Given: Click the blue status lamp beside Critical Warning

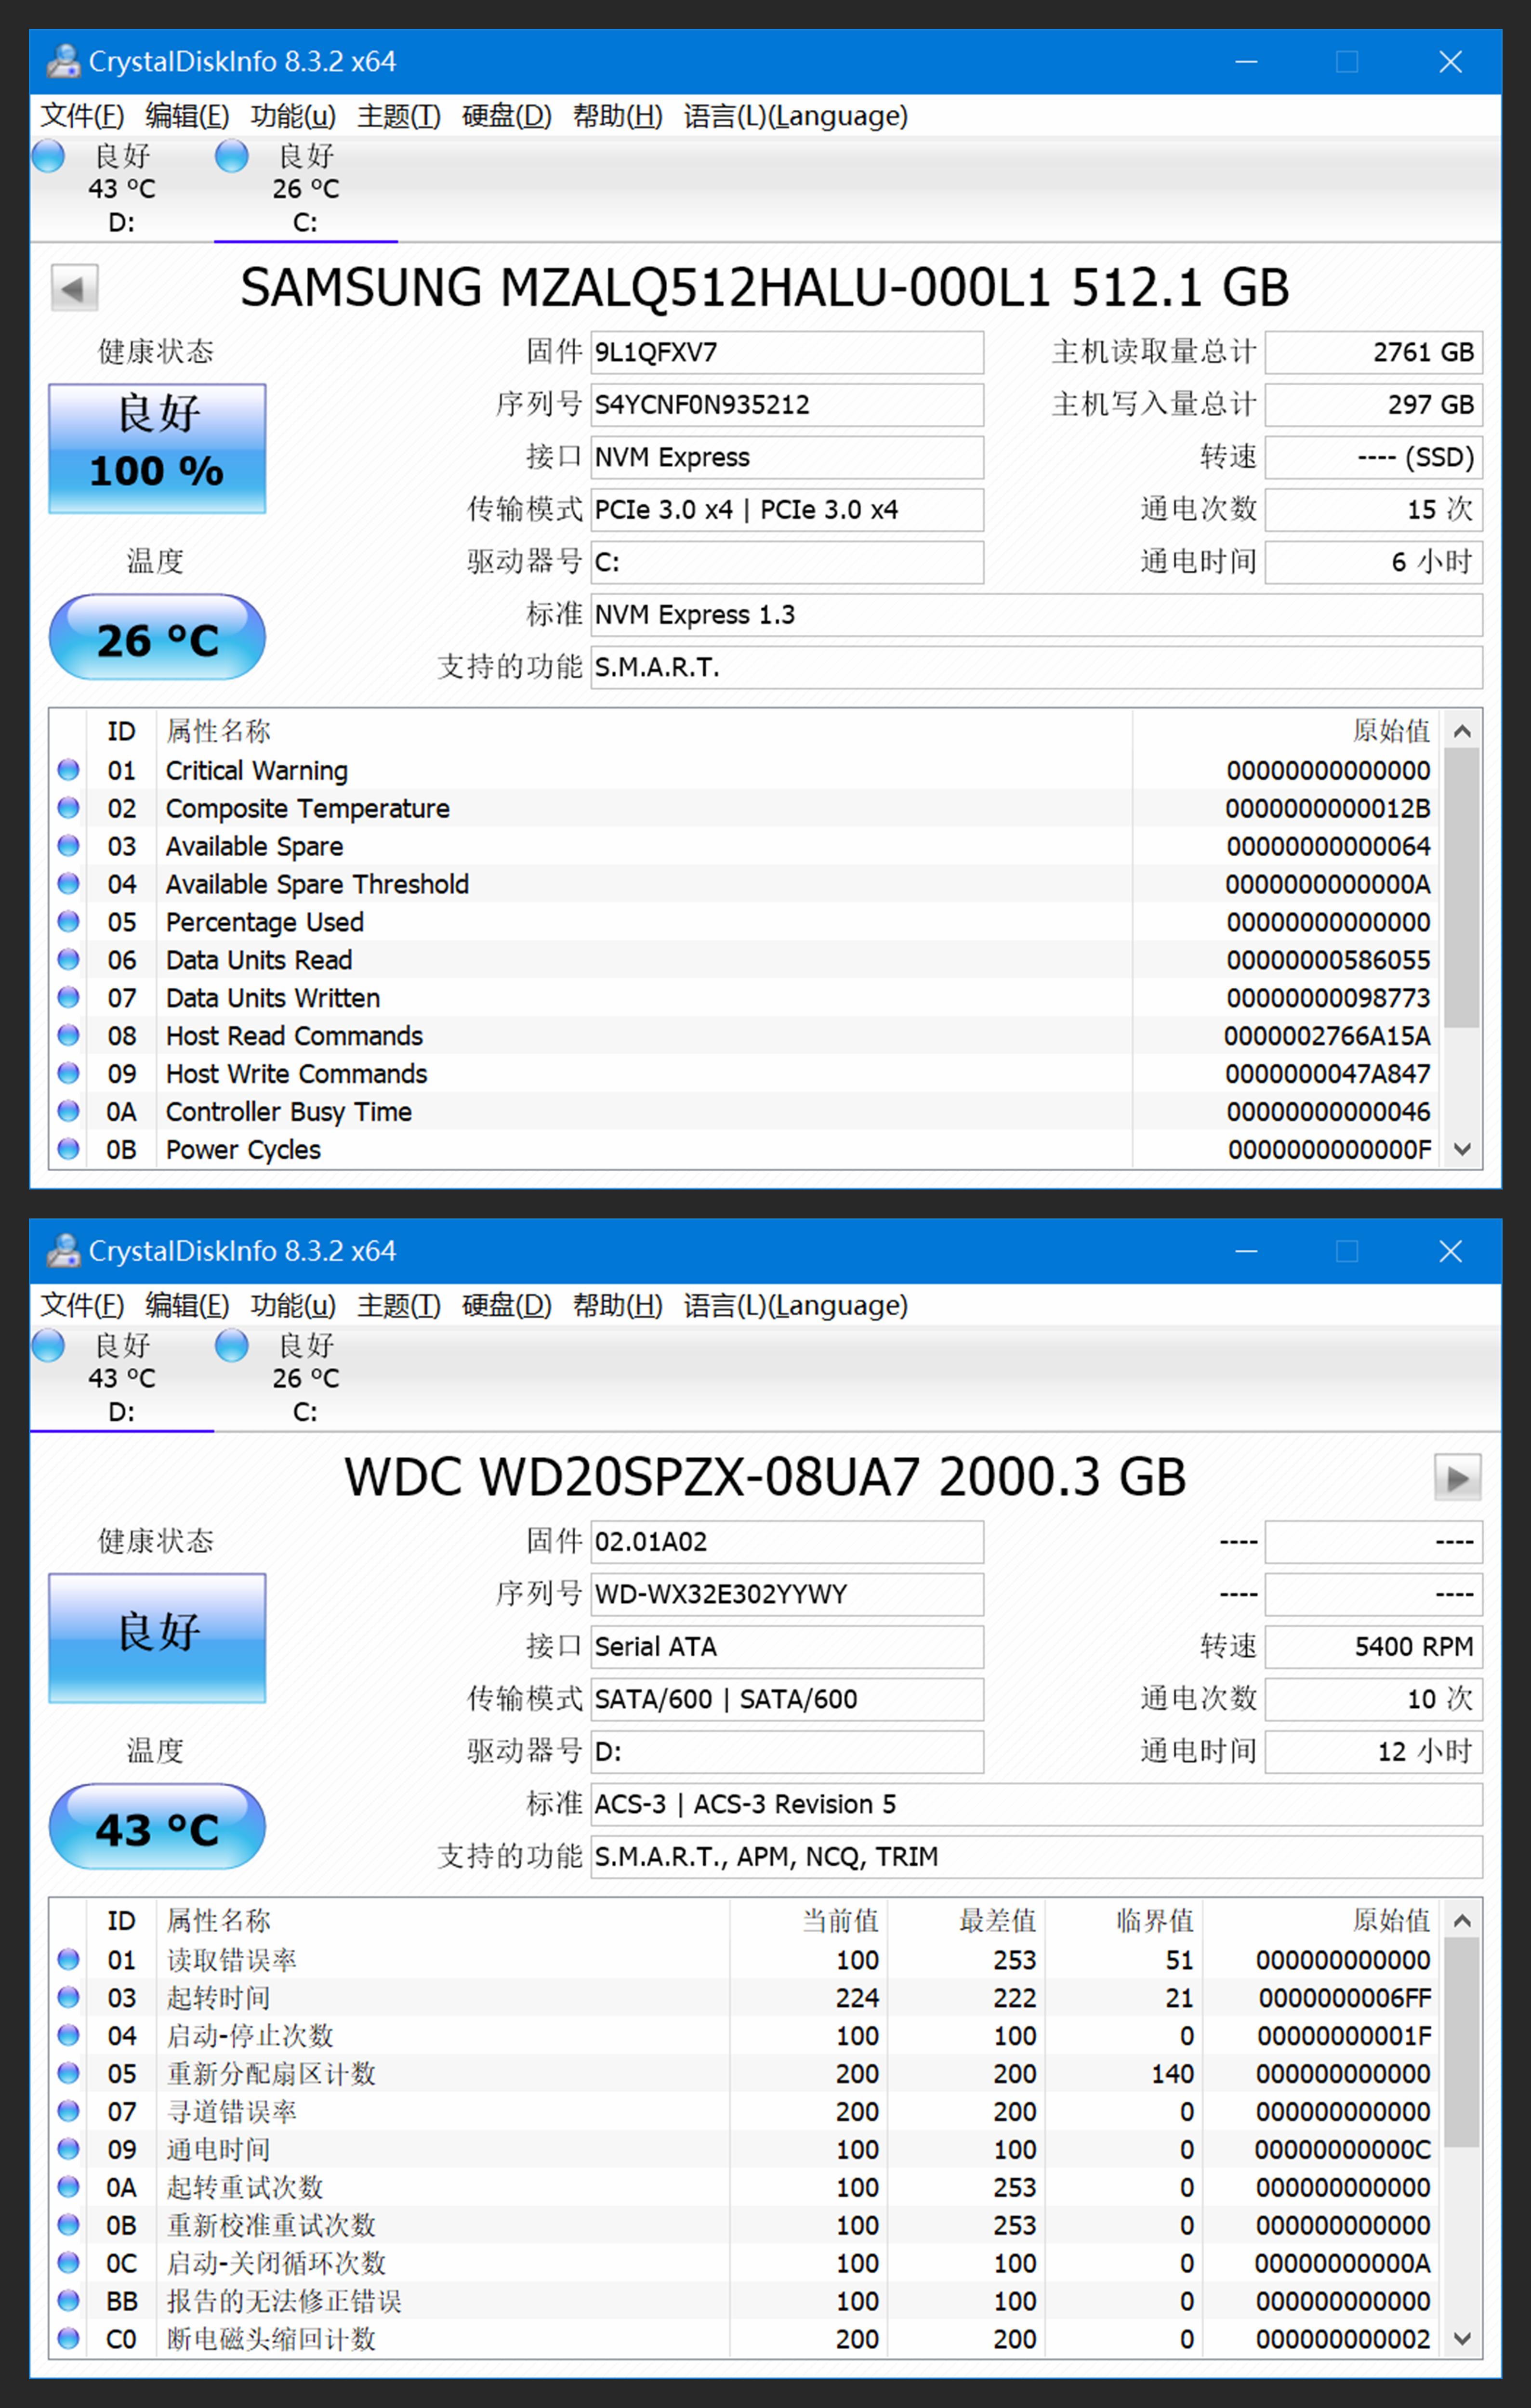Looking at the screenshot, I should tap(68, 769).
